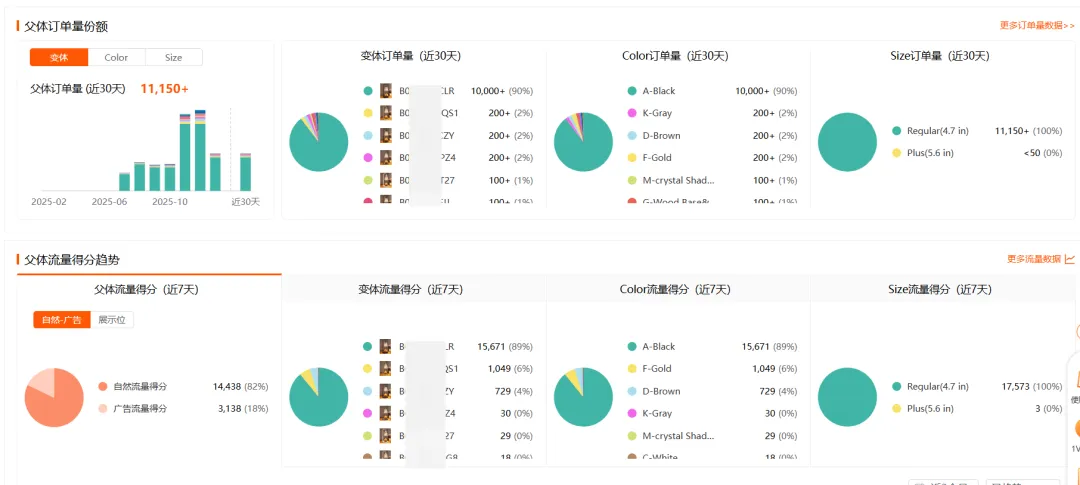Click the 2025-10 axis label on bar chart

(x=170, y=202)
